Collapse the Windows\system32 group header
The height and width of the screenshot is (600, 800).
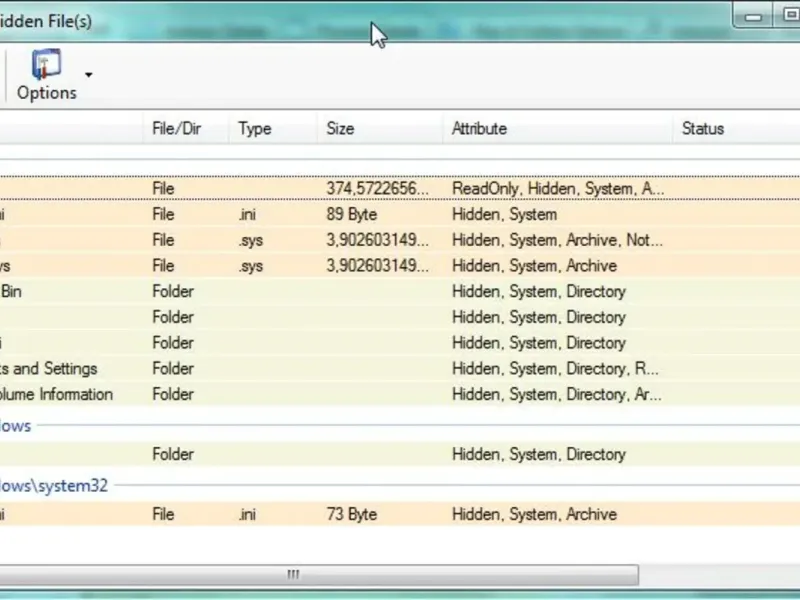(54, 486)
